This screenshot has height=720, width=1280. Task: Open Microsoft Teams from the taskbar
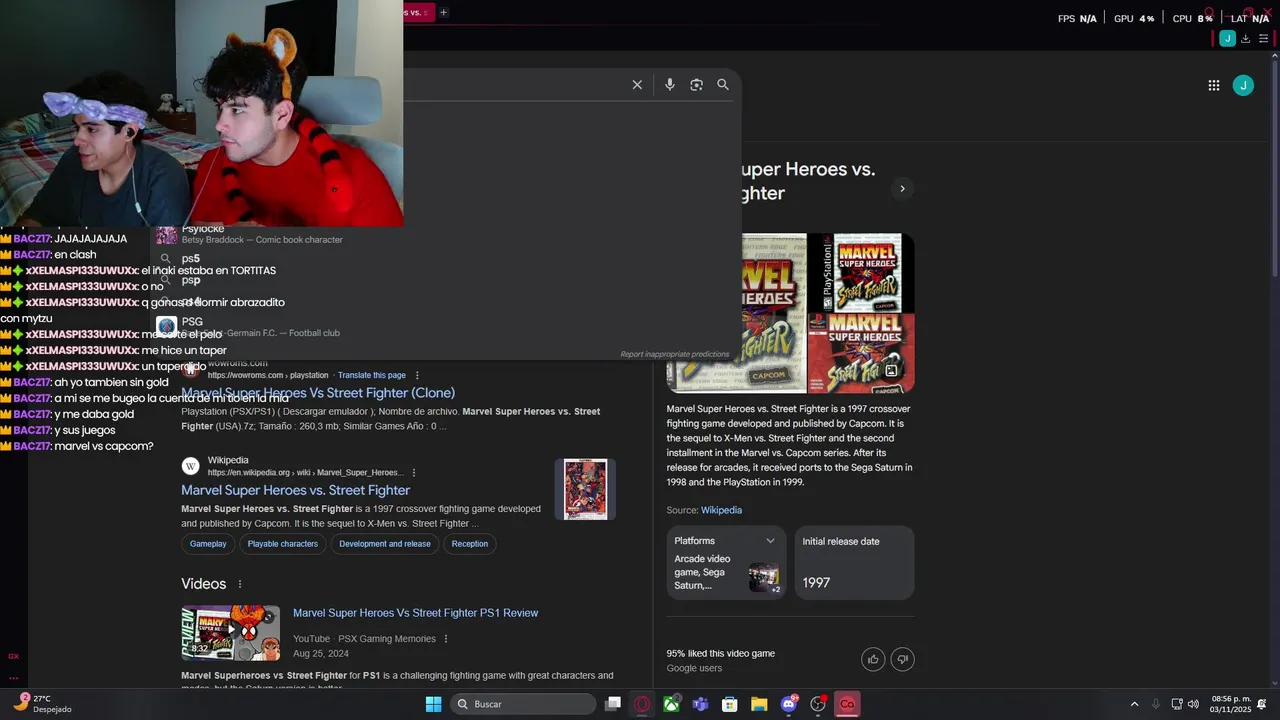click(700, 704)
